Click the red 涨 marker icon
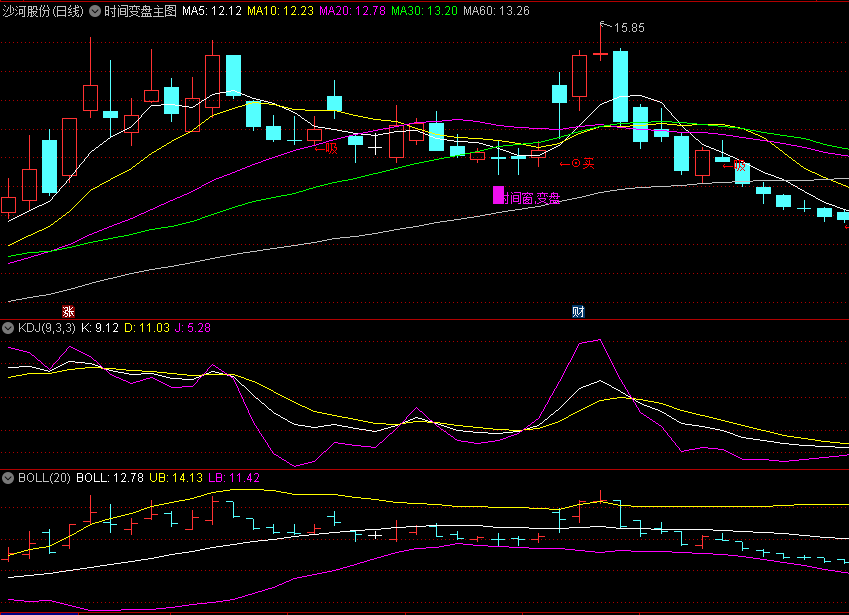Screen dimensions: 849x615 tap(68, 311)
